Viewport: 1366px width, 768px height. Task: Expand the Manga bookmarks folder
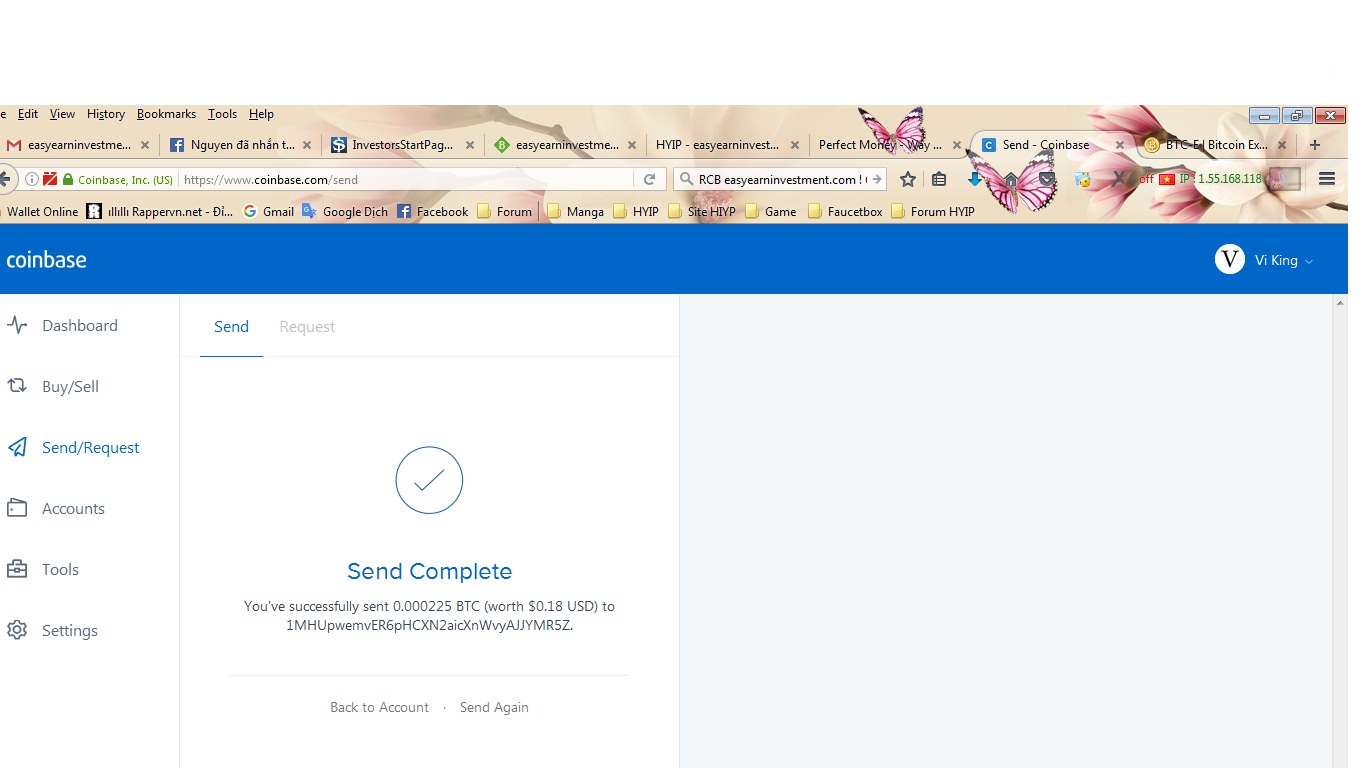(x=575, y=211)
